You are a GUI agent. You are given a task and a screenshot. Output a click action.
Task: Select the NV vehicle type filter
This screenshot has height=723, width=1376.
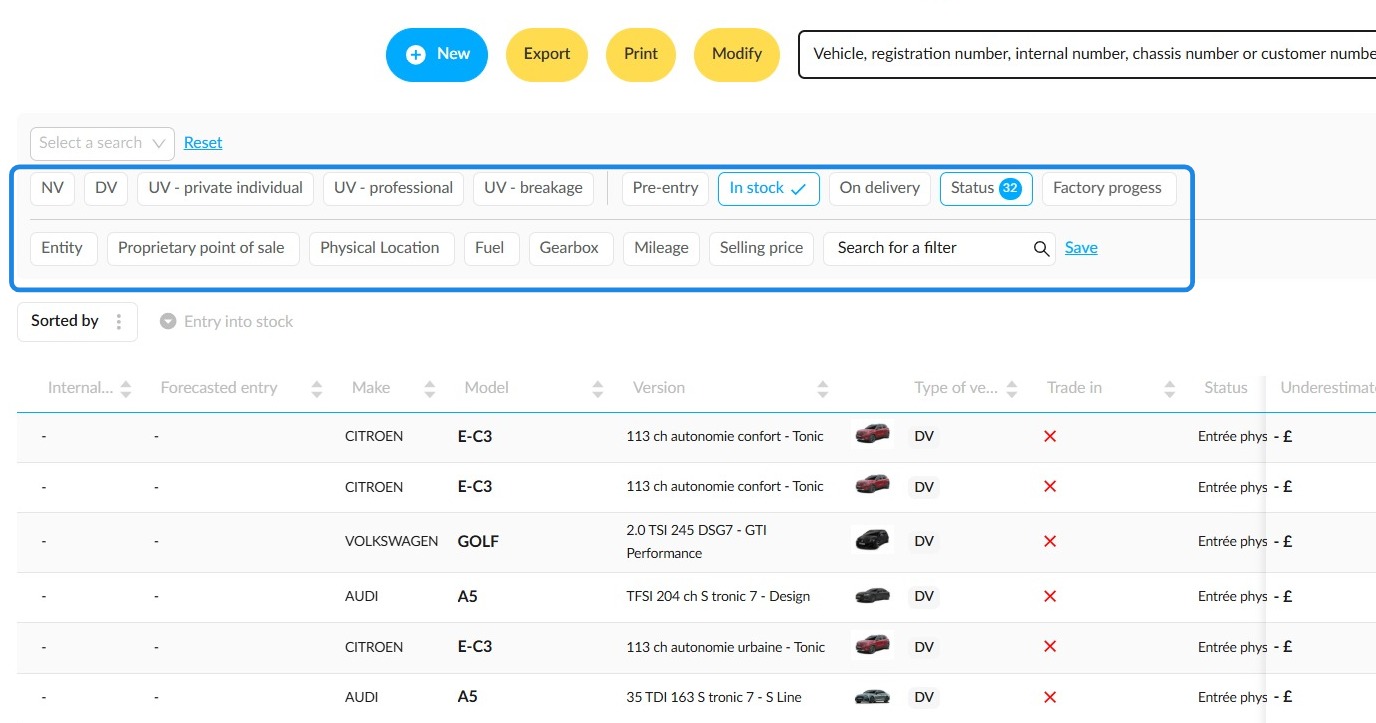pos(52,189)
